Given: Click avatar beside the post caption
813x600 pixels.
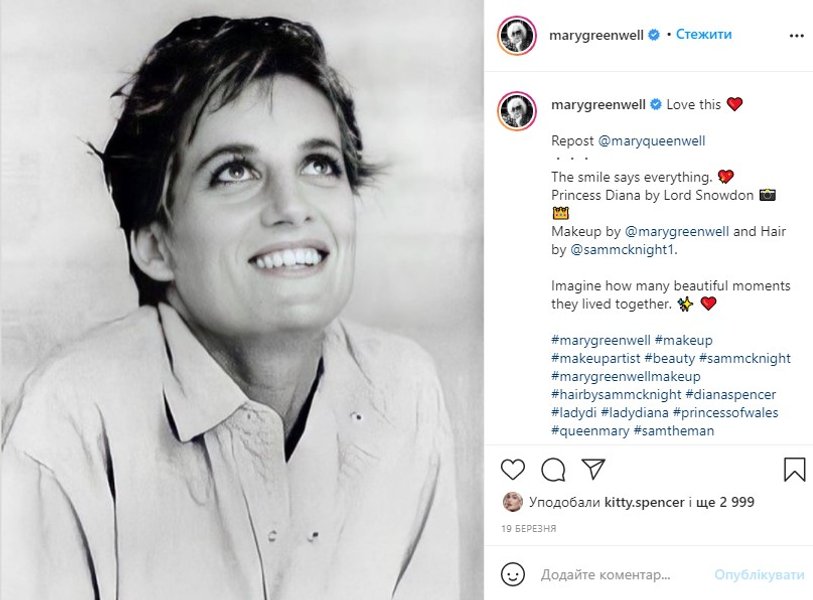Looking at the screenshot, I should (516, 110).
